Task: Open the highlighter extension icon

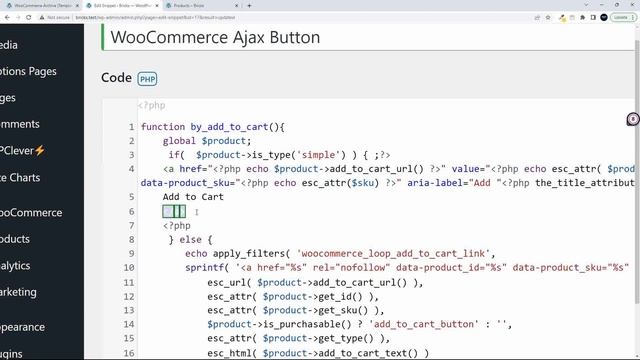Action: tap(562, 18)
